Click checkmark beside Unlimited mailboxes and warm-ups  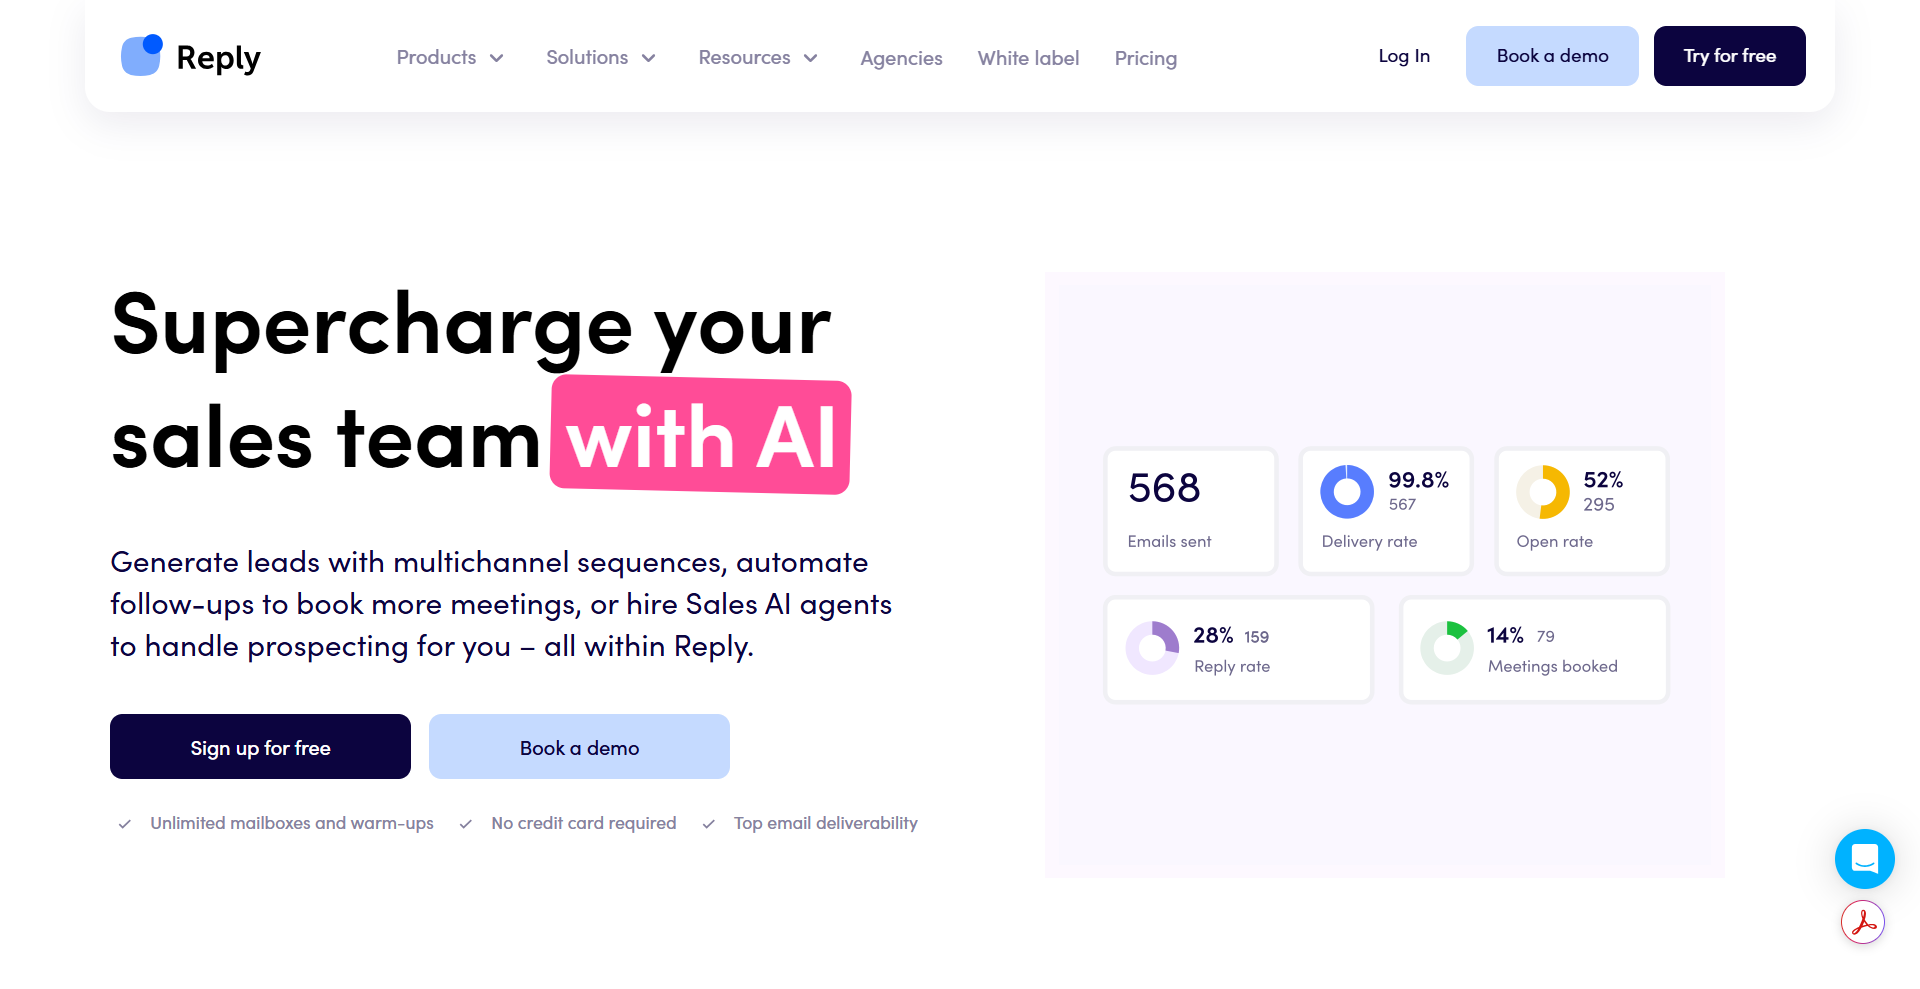tap(125, 824)
